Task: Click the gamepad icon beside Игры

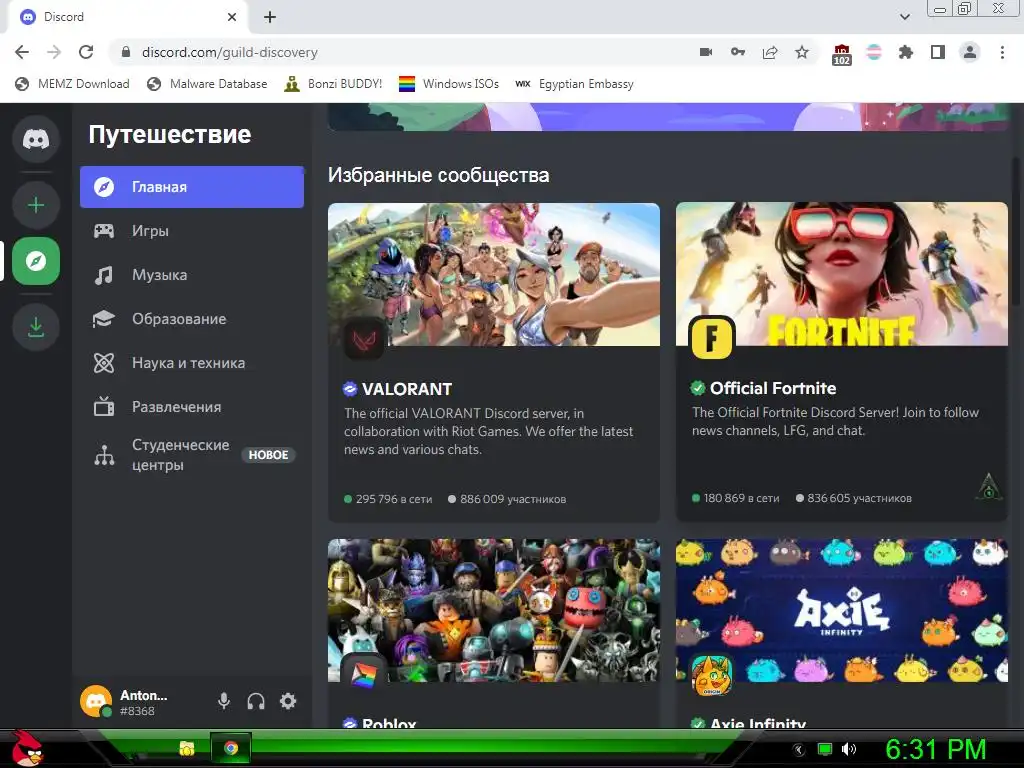Action: 104,231
